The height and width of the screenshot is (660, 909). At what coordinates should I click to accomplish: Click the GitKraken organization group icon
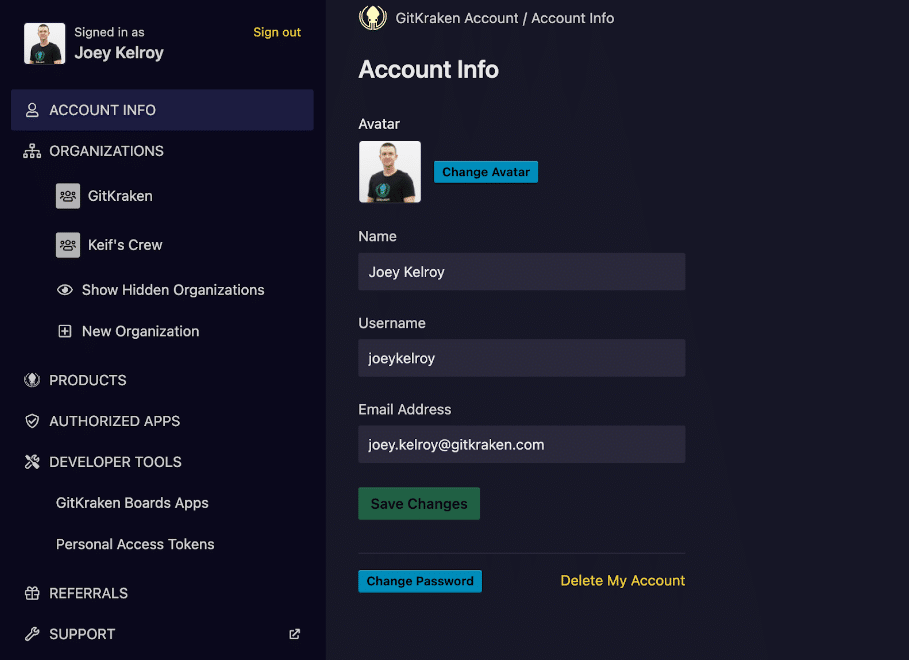(68, 196)
